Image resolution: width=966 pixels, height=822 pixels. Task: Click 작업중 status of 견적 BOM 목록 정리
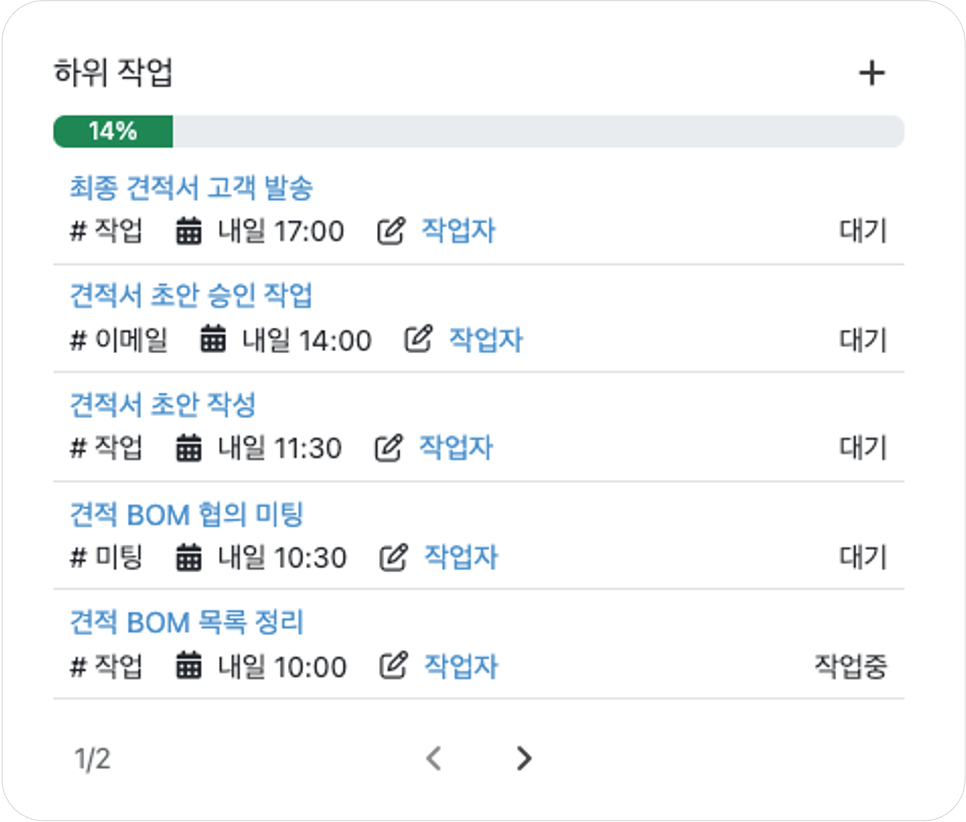click(851, 666)
